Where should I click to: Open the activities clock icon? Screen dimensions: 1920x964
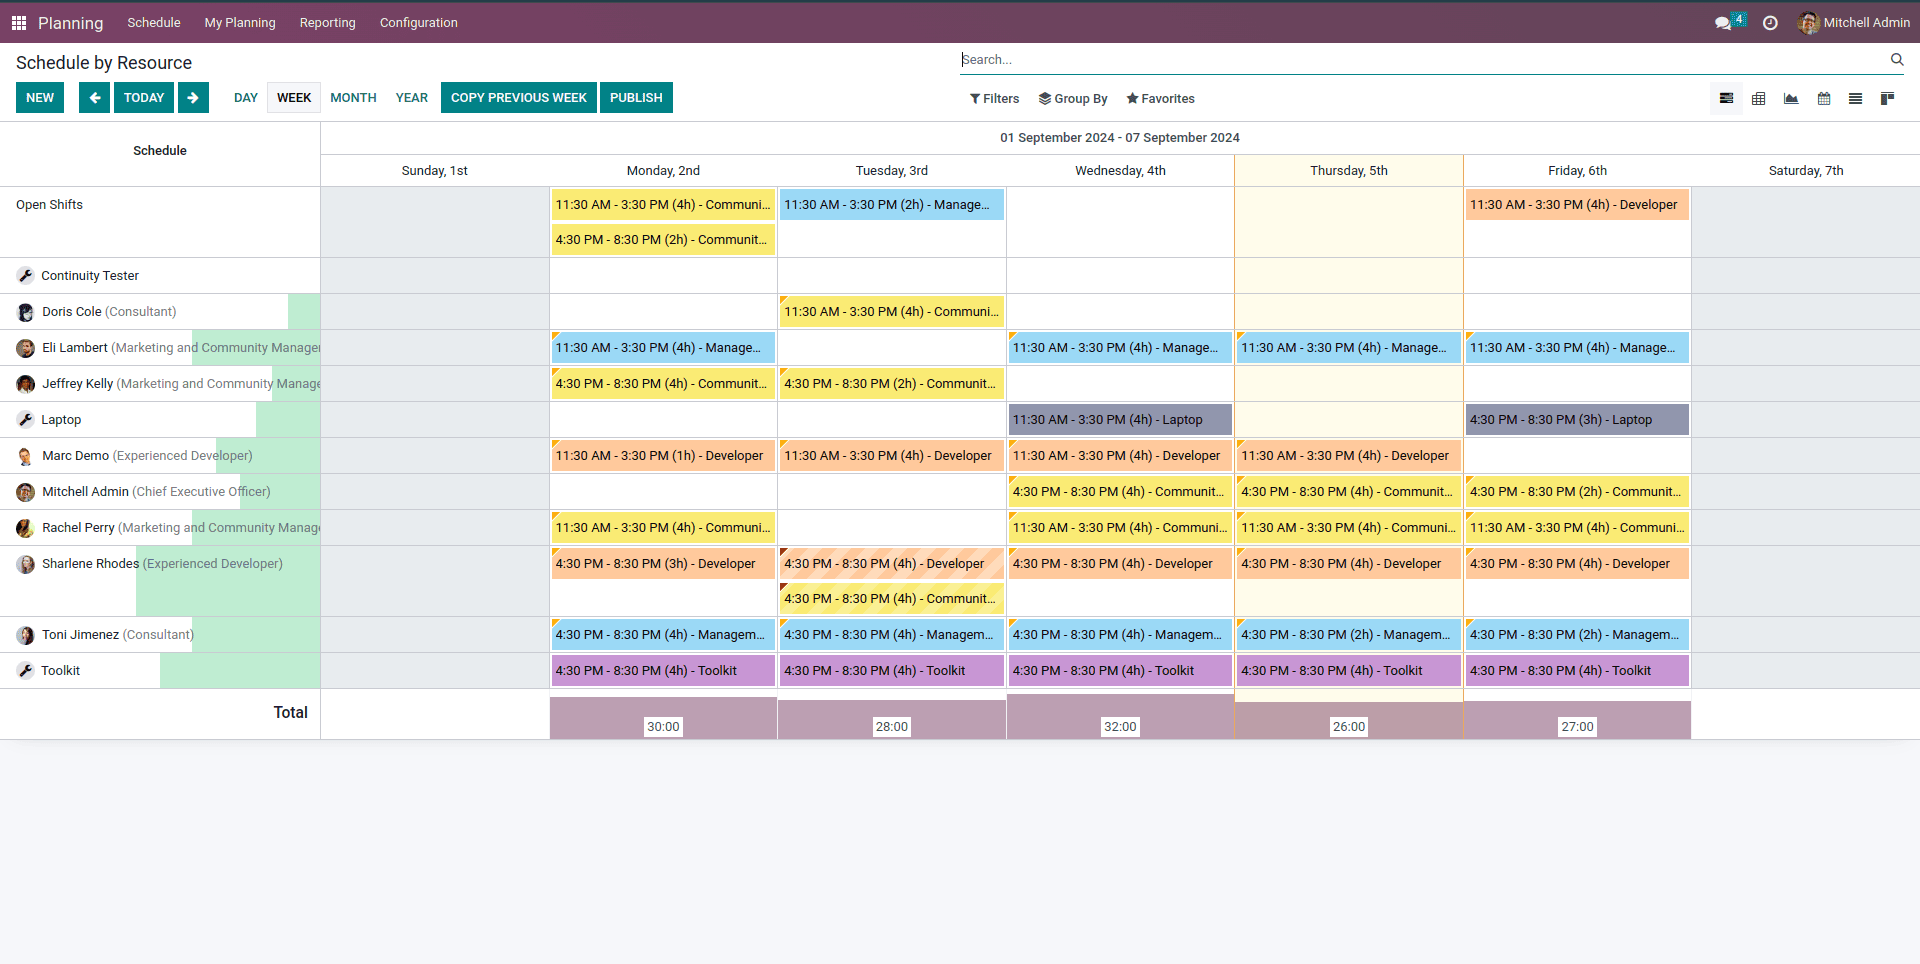pyautogui.click(x=1770, y=22)
